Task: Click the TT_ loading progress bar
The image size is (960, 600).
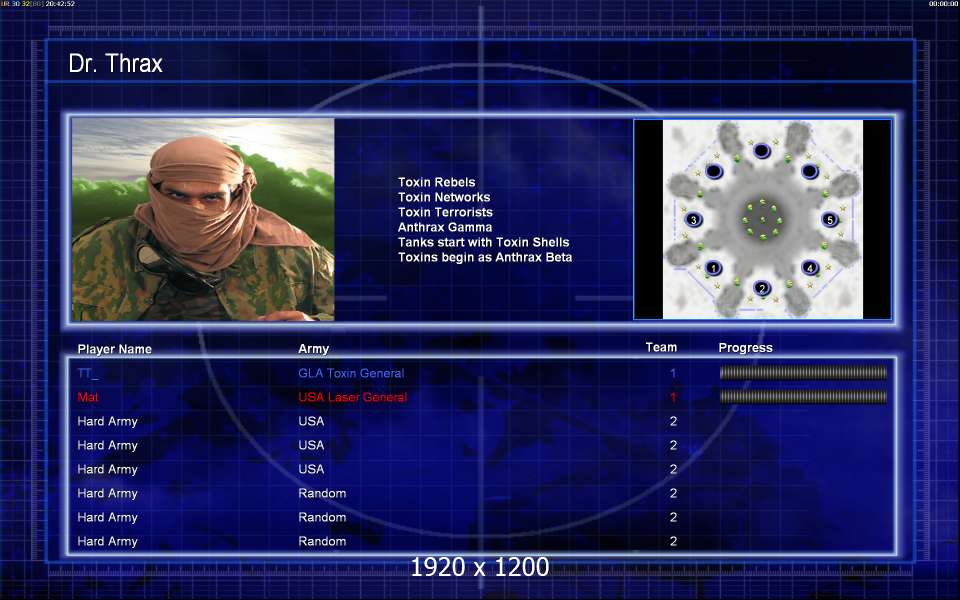Action: click(803, 373)
